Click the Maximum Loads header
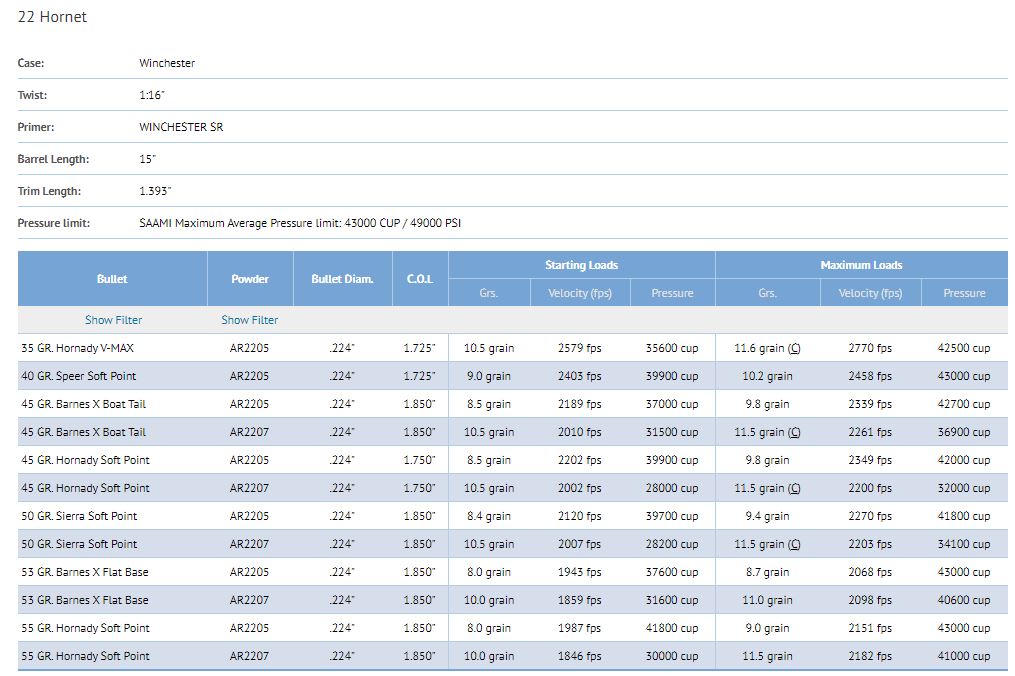The image size is (1015, 676). pyautogui.click(x=861, y=265)
